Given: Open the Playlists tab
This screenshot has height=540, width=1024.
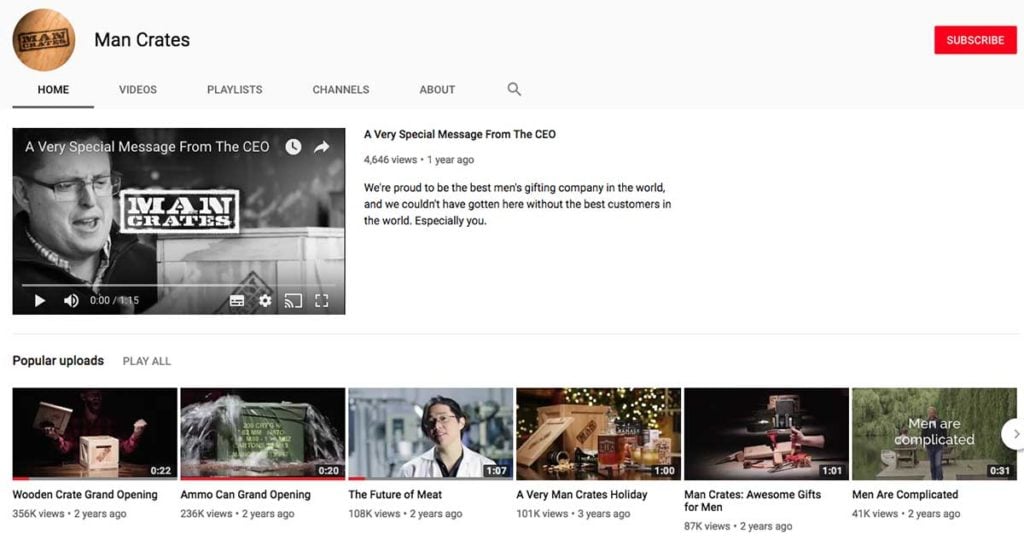Looking at the screenshot, I should click(x=234, y=89).
